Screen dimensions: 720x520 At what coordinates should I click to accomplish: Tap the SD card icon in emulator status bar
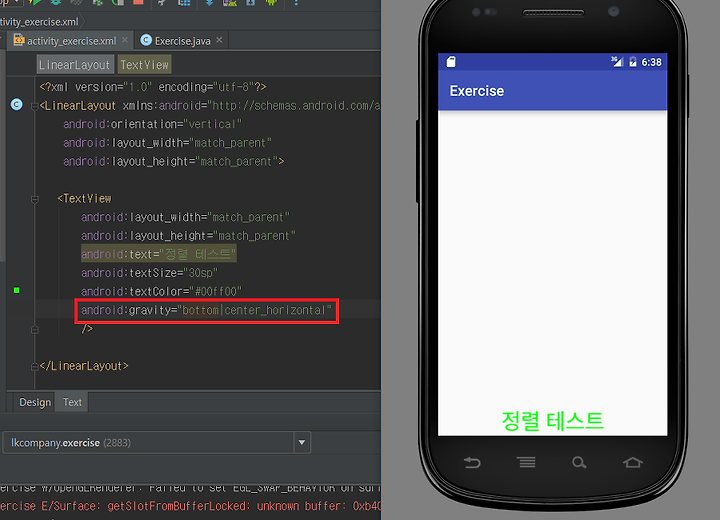click(x=451, y=62)
